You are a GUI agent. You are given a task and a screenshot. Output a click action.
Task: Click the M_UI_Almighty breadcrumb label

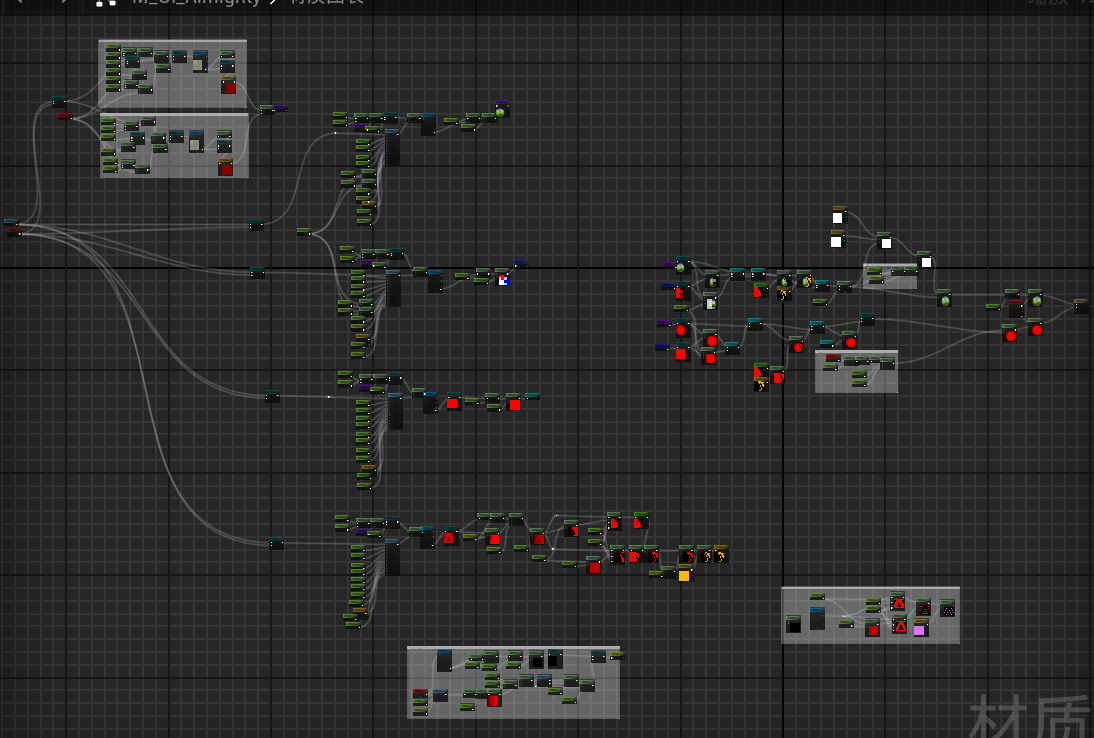pyautogui.click(x=196, y=3)
